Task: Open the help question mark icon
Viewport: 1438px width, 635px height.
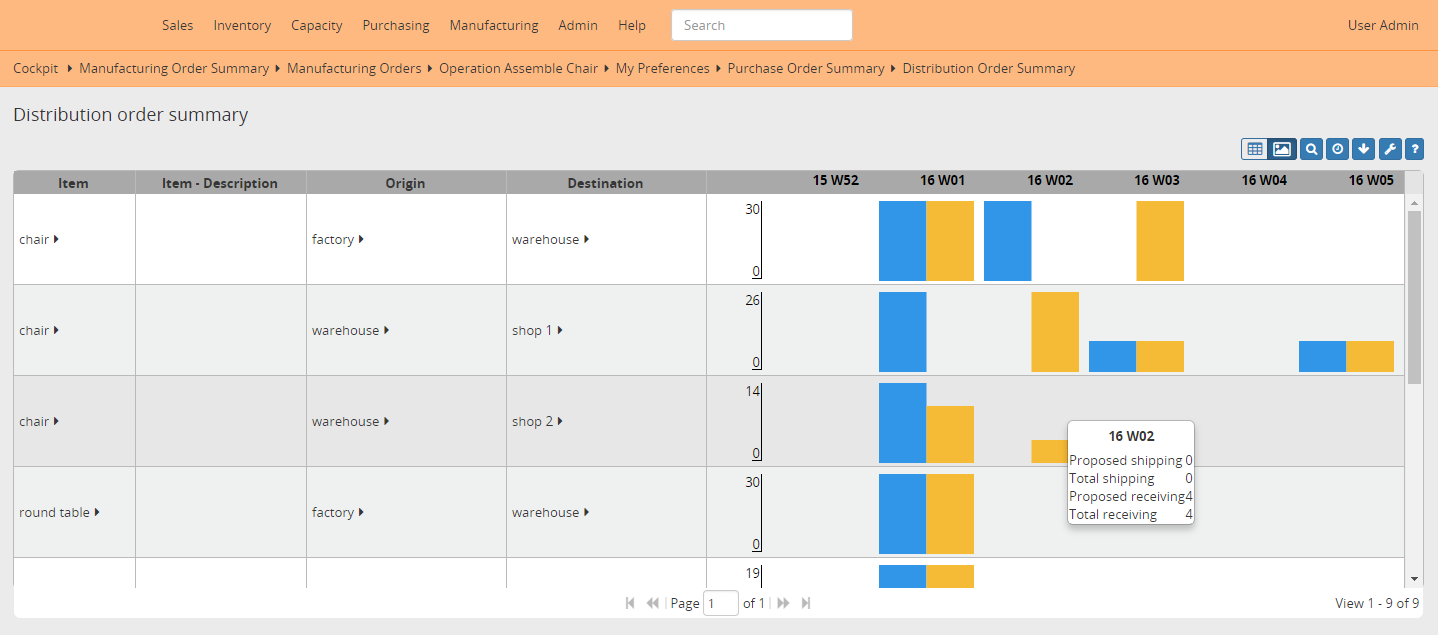Action: [x=1414, y=148]
